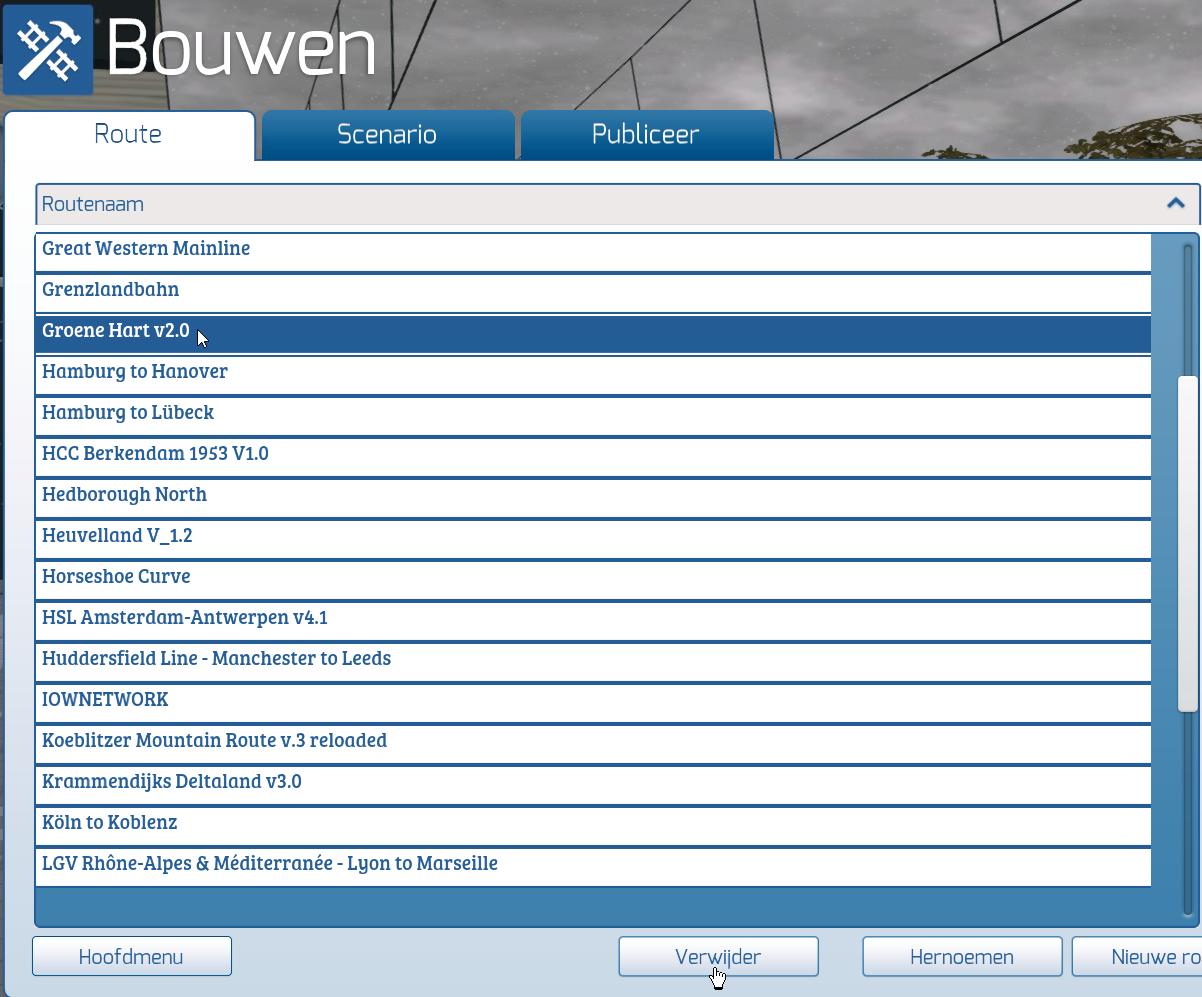Select the Horseshoe Curve route

click(x=116, y=577)
